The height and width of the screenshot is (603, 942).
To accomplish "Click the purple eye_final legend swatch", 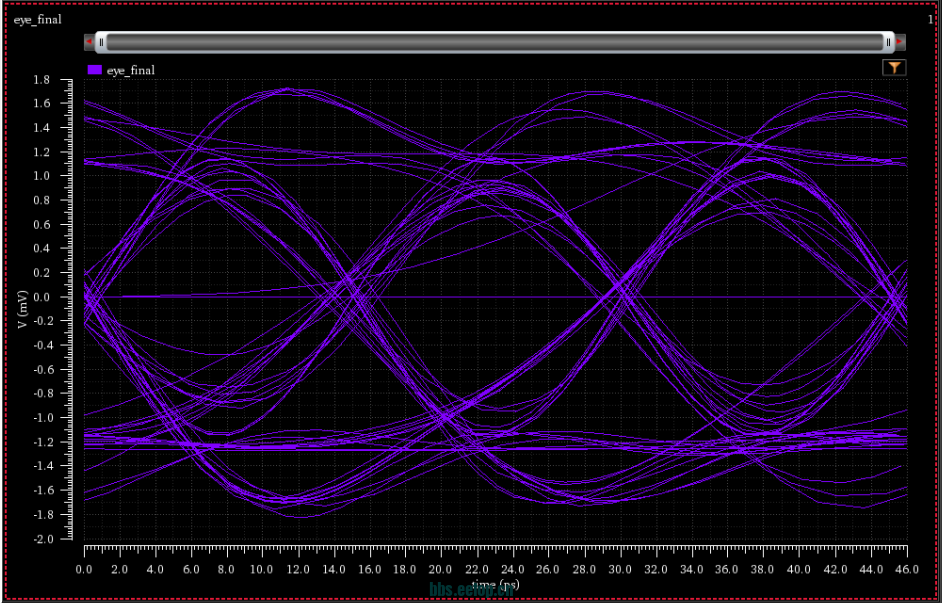I will pyautogui.click(x=95, y=70).
